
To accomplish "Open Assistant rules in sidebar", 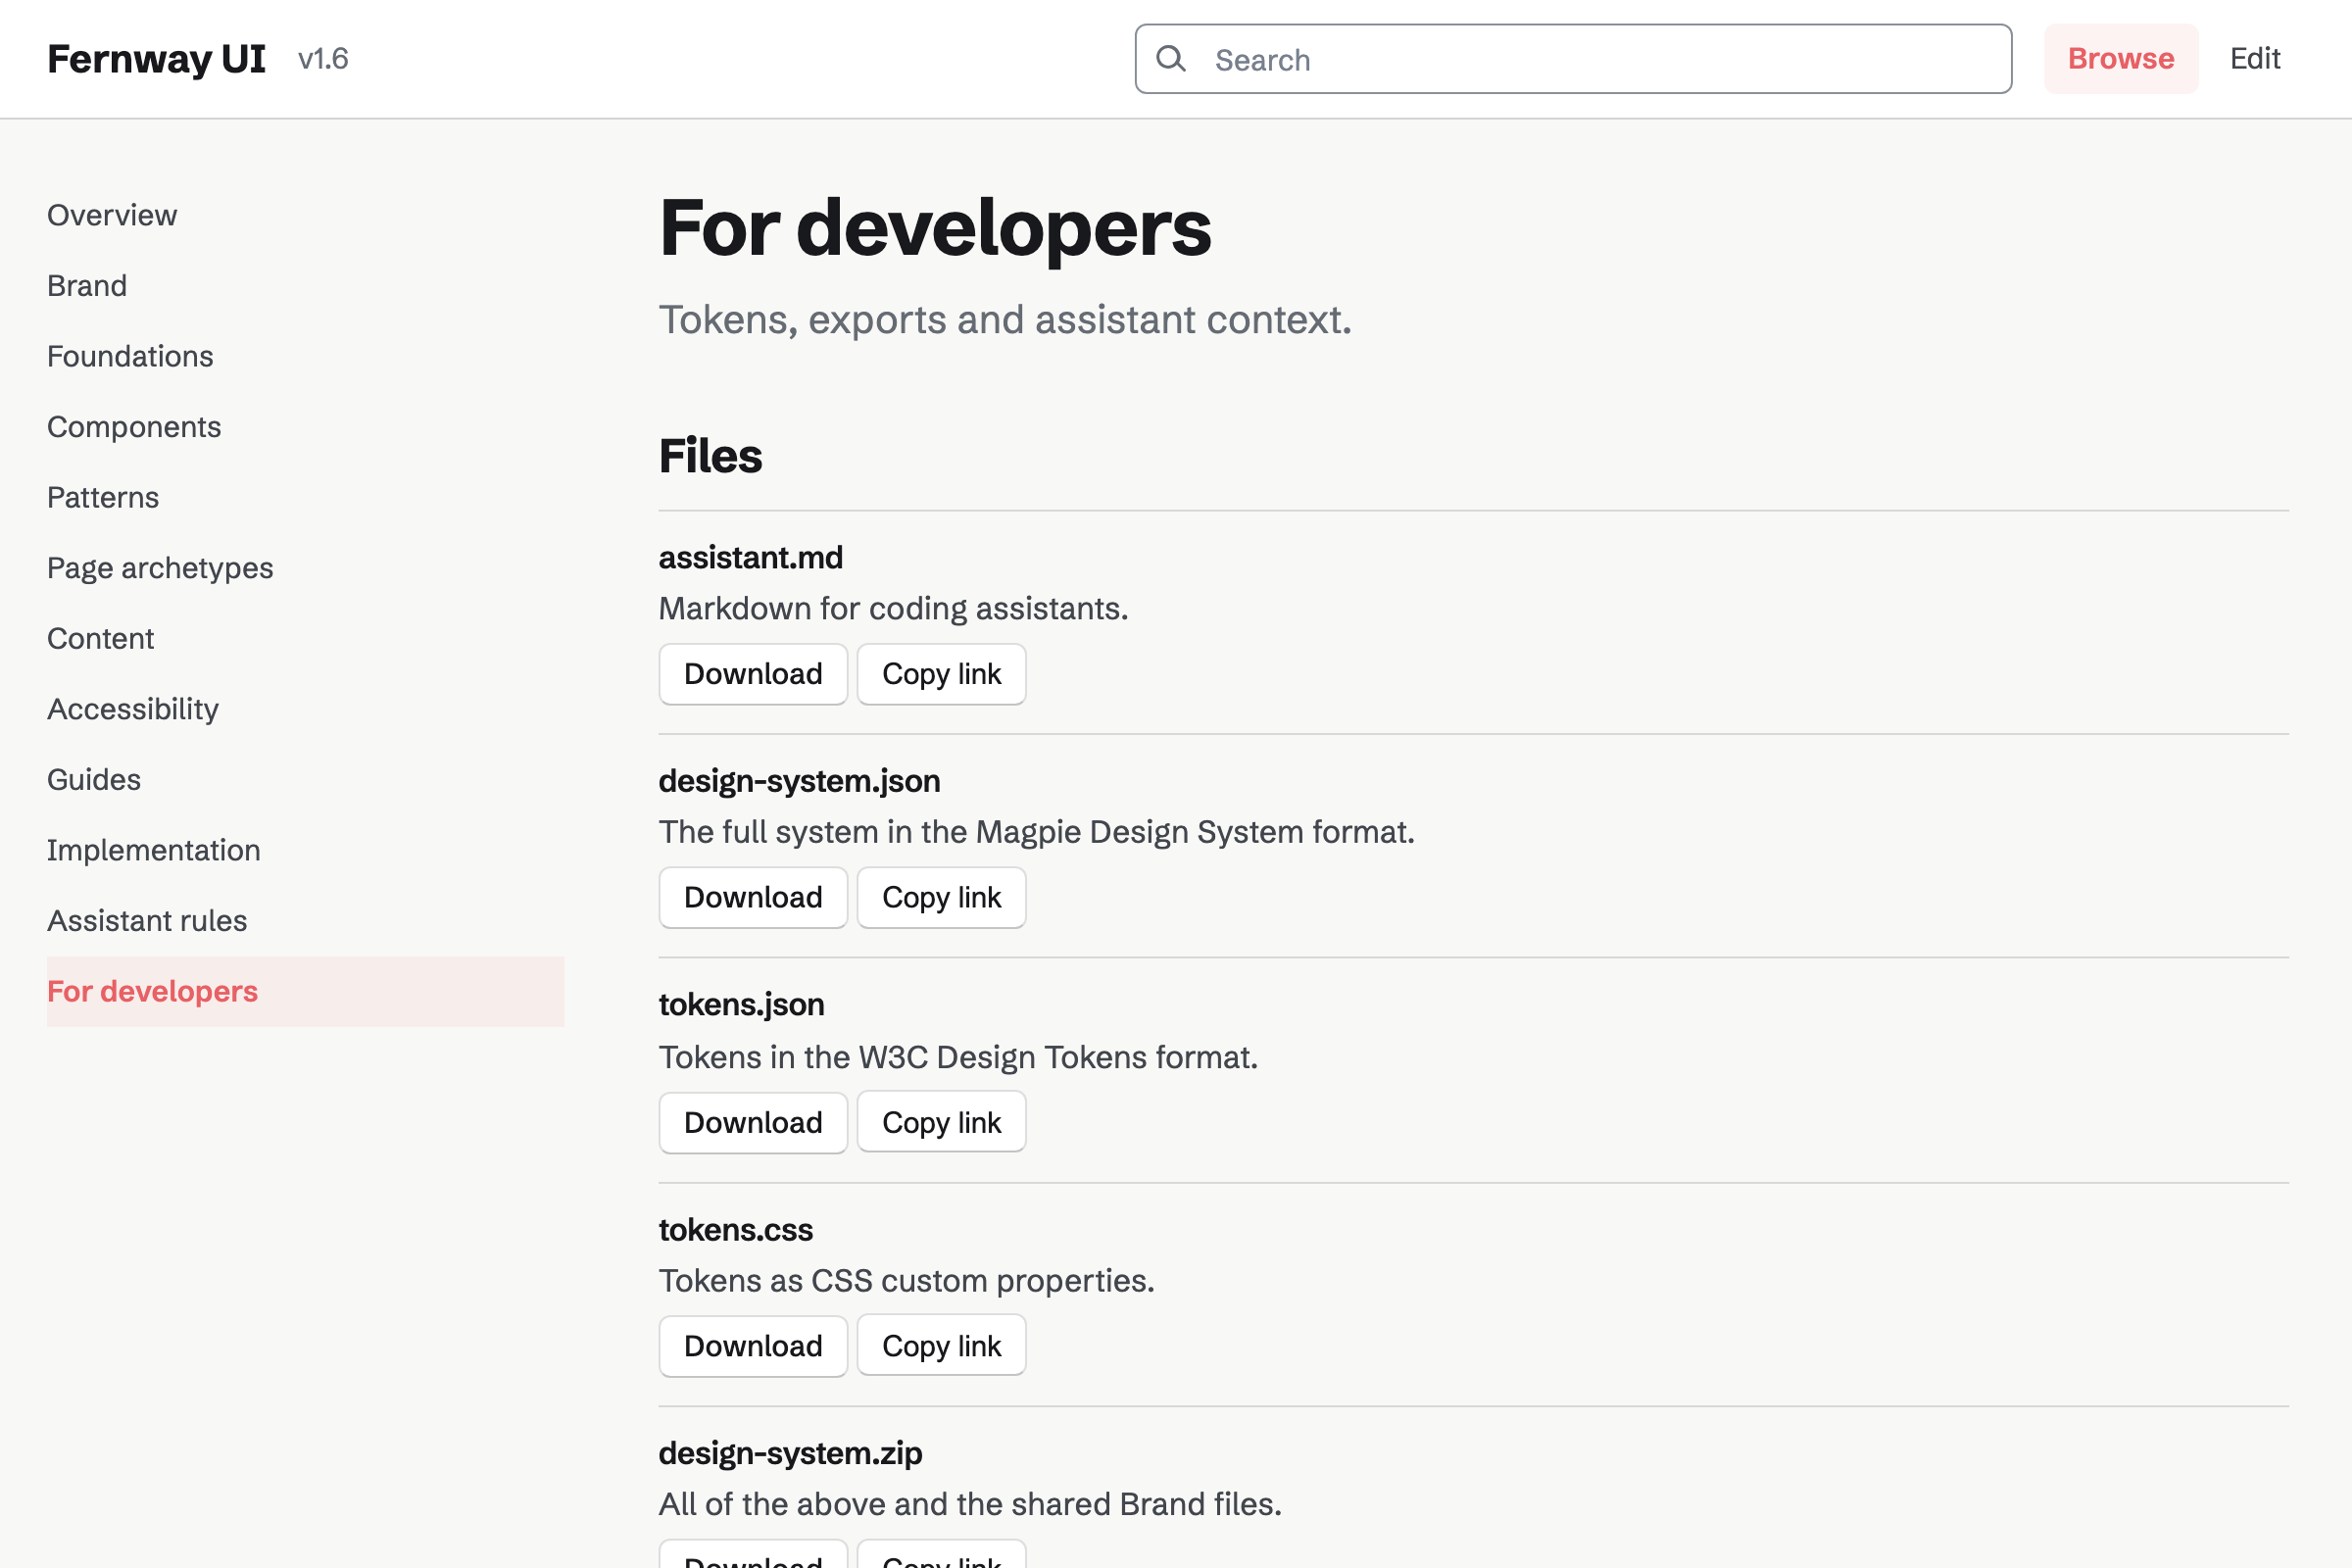I will point(147,920).
